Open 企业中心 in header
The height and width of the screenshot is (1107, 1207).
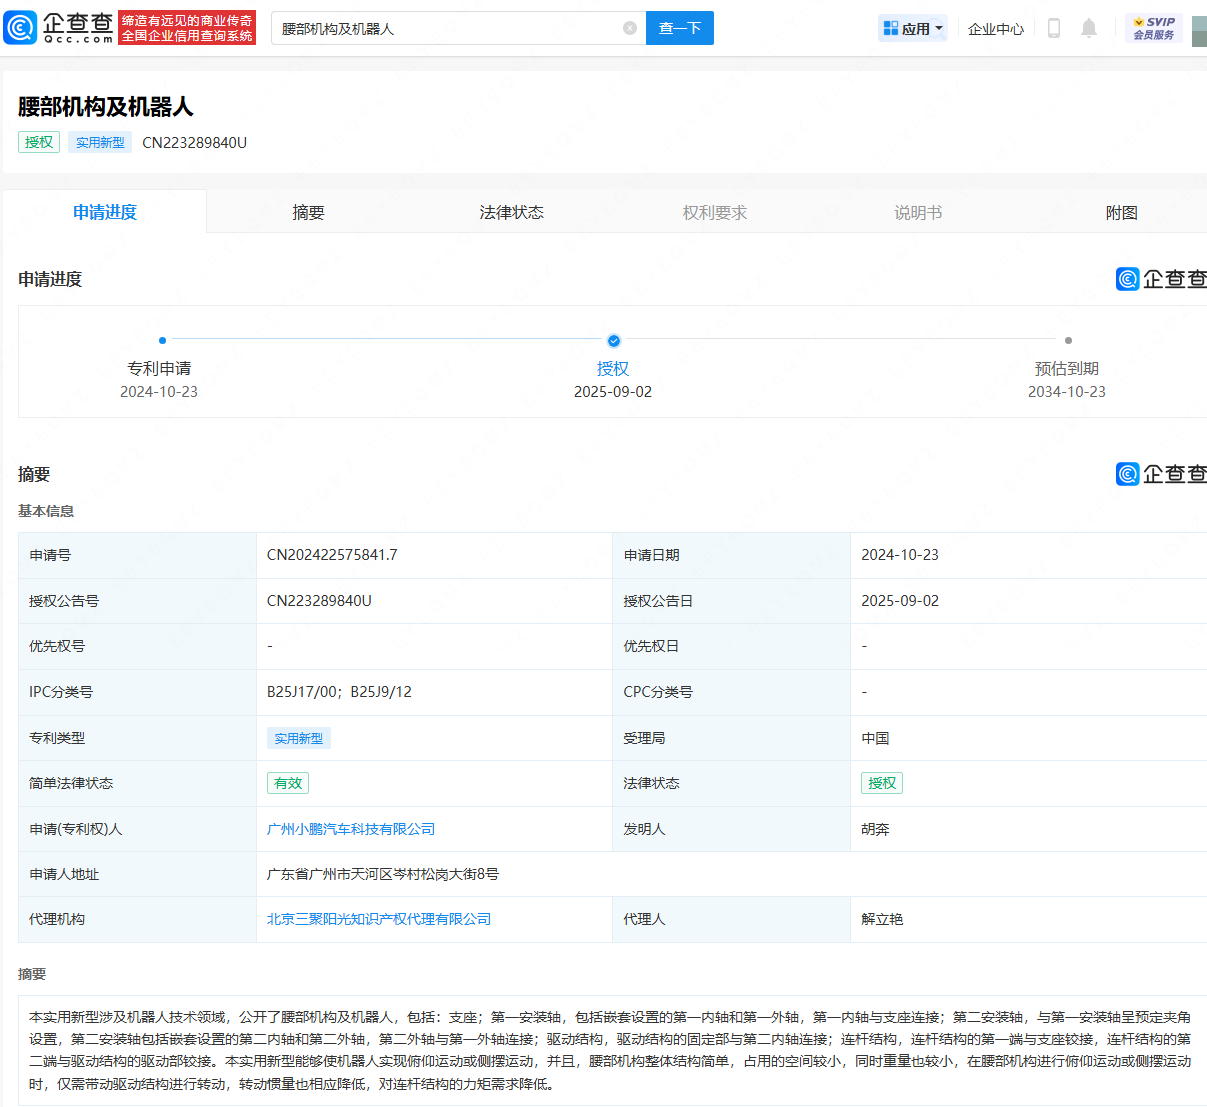pos(996,29)
